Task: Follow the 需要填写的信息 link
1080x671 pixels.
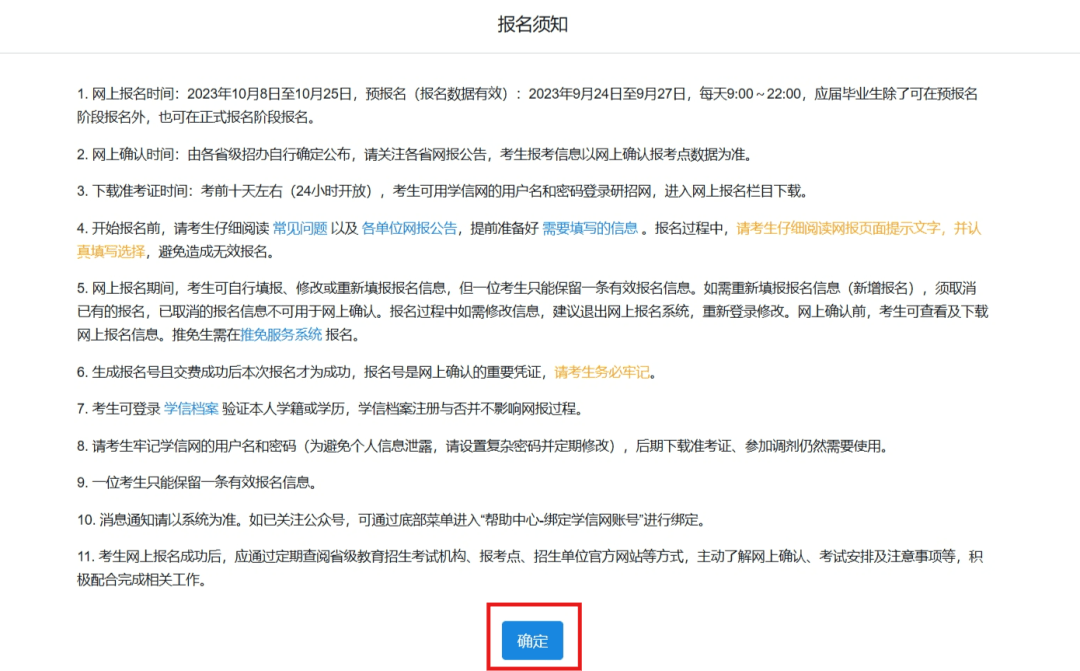Action: click(x=589, y=228)
